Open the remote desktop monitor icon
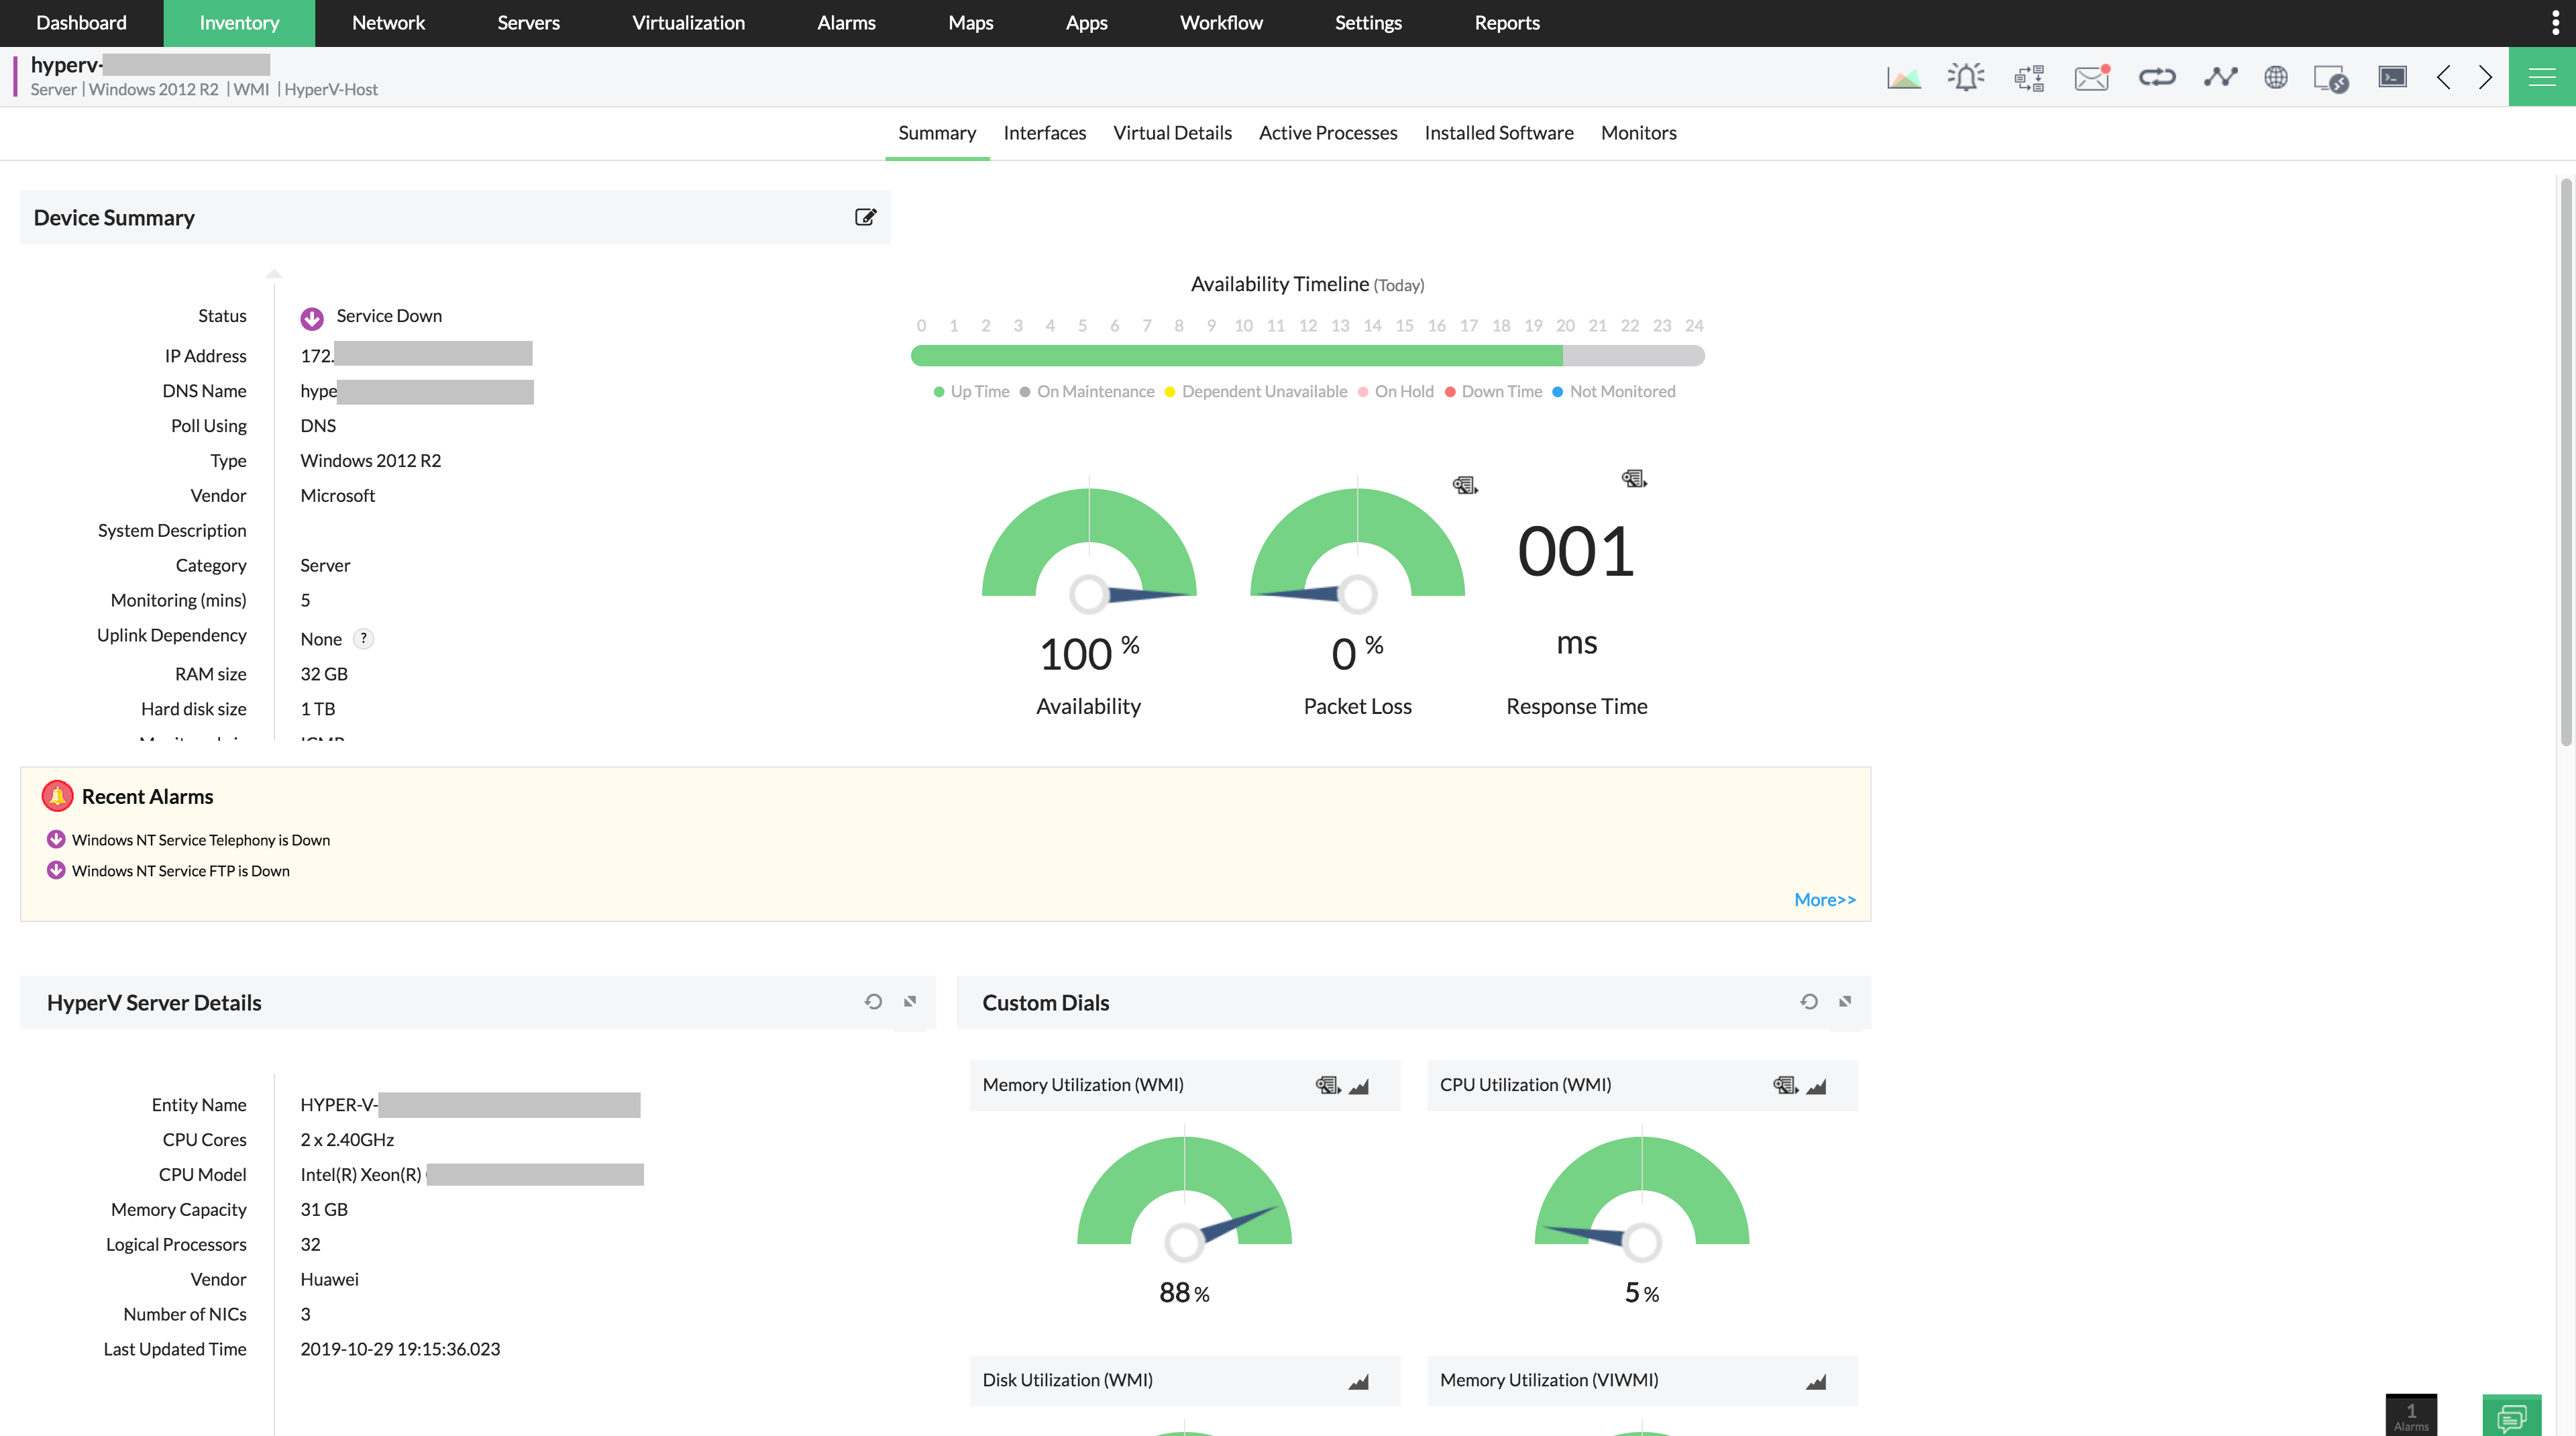 (x=2330, y=77)
